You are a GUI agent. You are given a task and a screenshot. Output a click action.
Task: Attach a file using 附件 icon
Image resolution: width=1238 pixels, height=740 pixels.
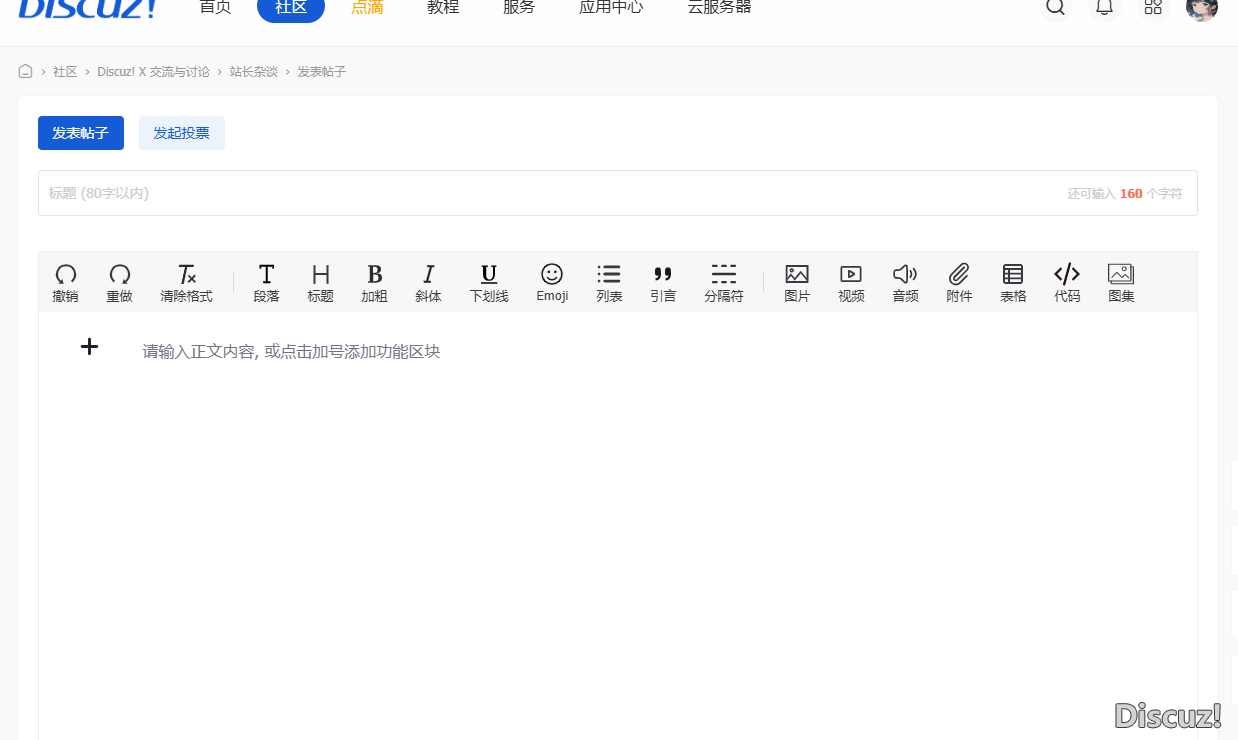pyautogui.click(x=959, y=282)
